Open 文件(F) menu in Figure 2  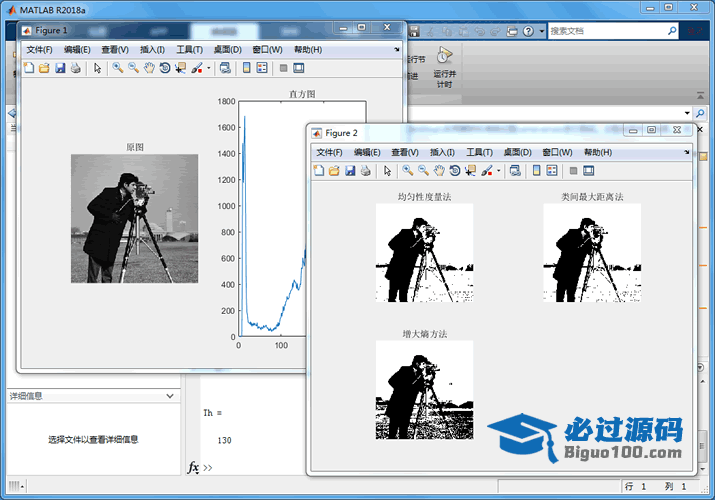click(x=329, y=152)
